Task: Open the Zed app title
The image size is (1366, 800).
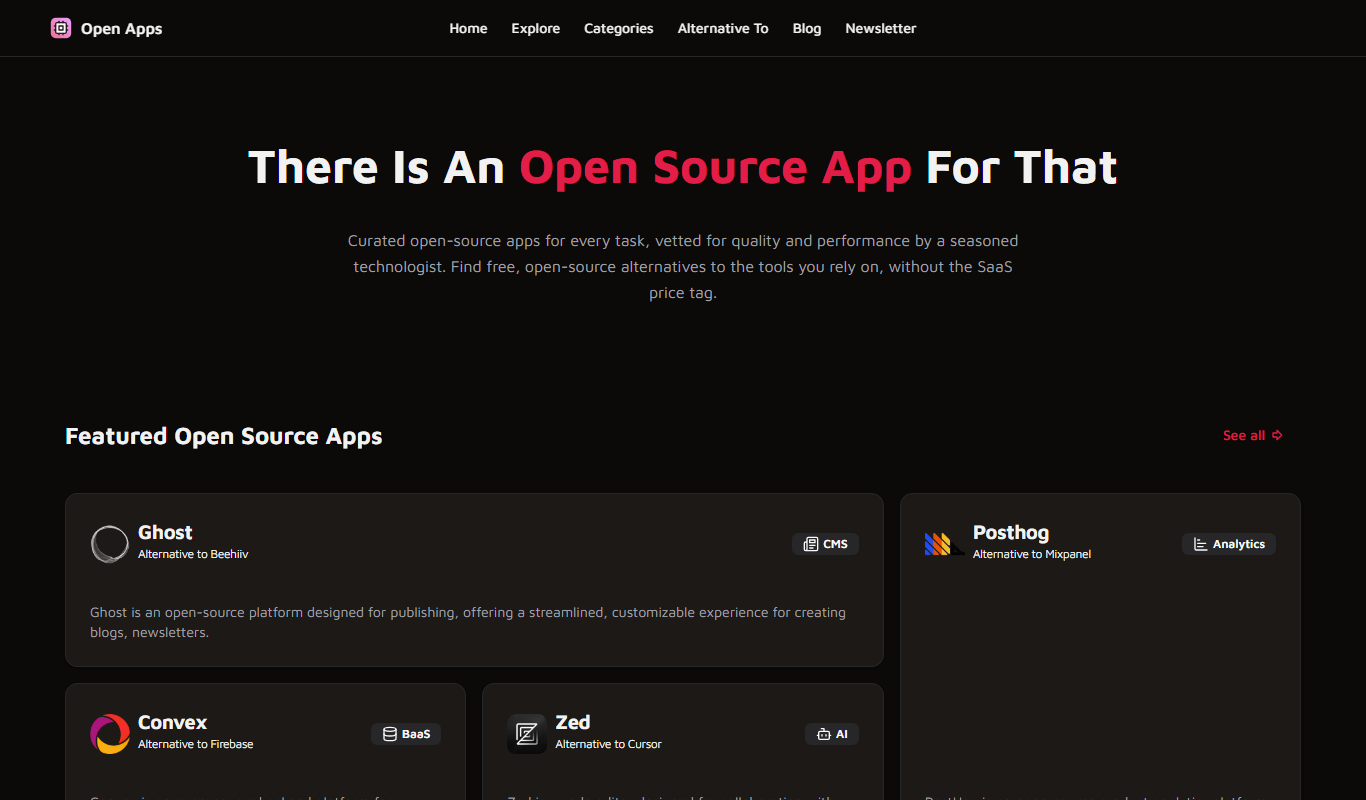Action: [573, 722]
